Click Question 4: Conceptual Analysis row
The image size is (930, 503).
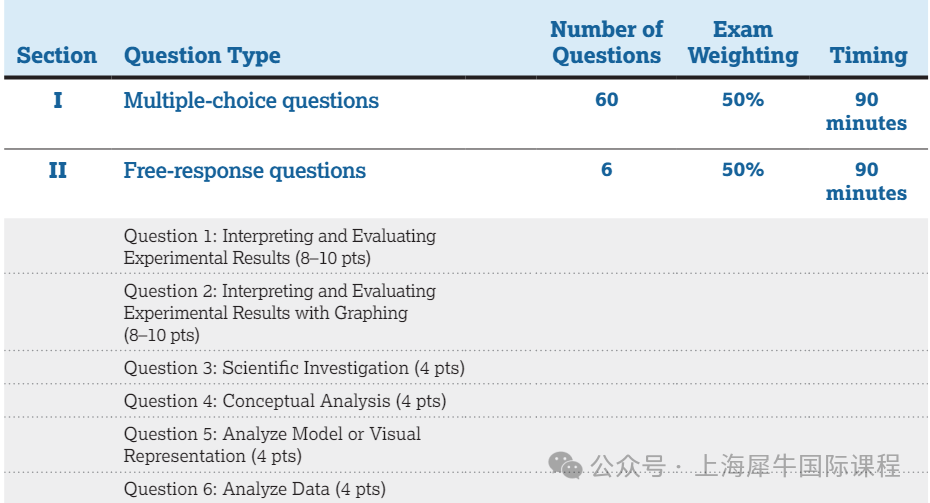(x=285, y=401)
